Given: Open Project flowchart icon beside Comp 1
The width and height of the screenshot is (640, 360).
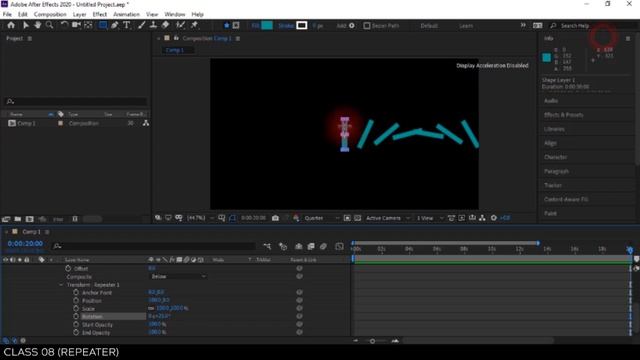Looking at the screenshot, I should 146,123.
